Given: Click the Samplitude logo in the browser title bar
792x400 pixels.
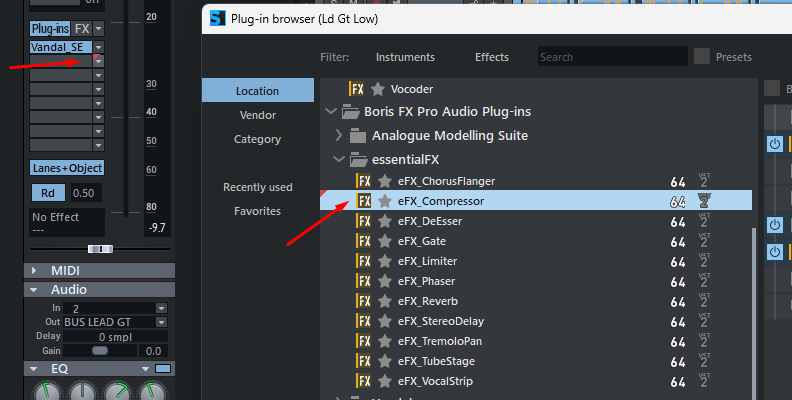Looking at the screenshot, I should pyautogui.click(x=218, y=19).
